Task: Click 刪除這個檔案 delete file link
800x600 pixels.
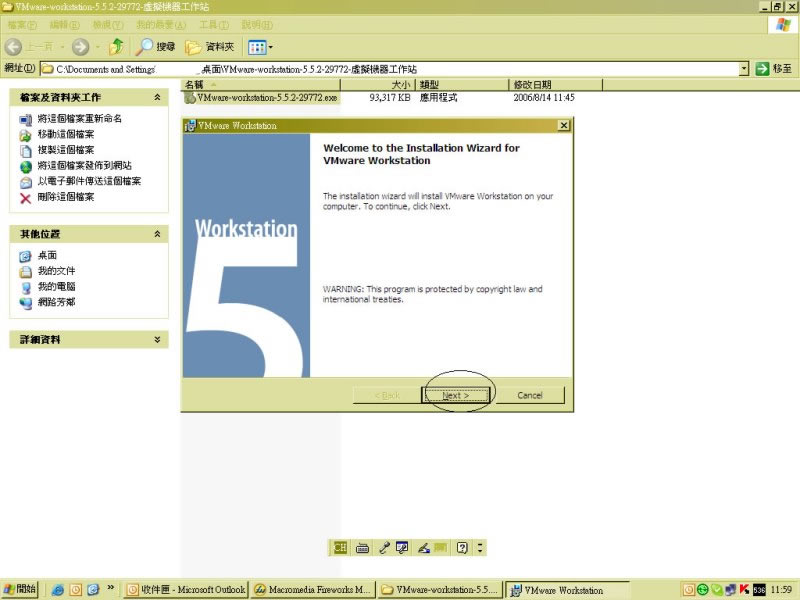Action: 65,197
